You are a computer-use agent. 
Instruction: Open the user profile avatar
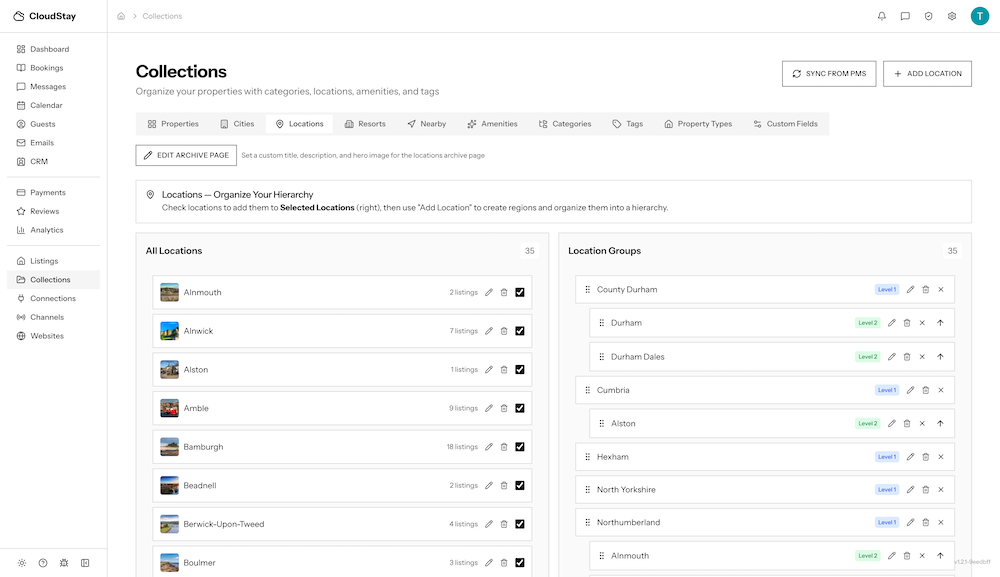(x=980, y=15)
